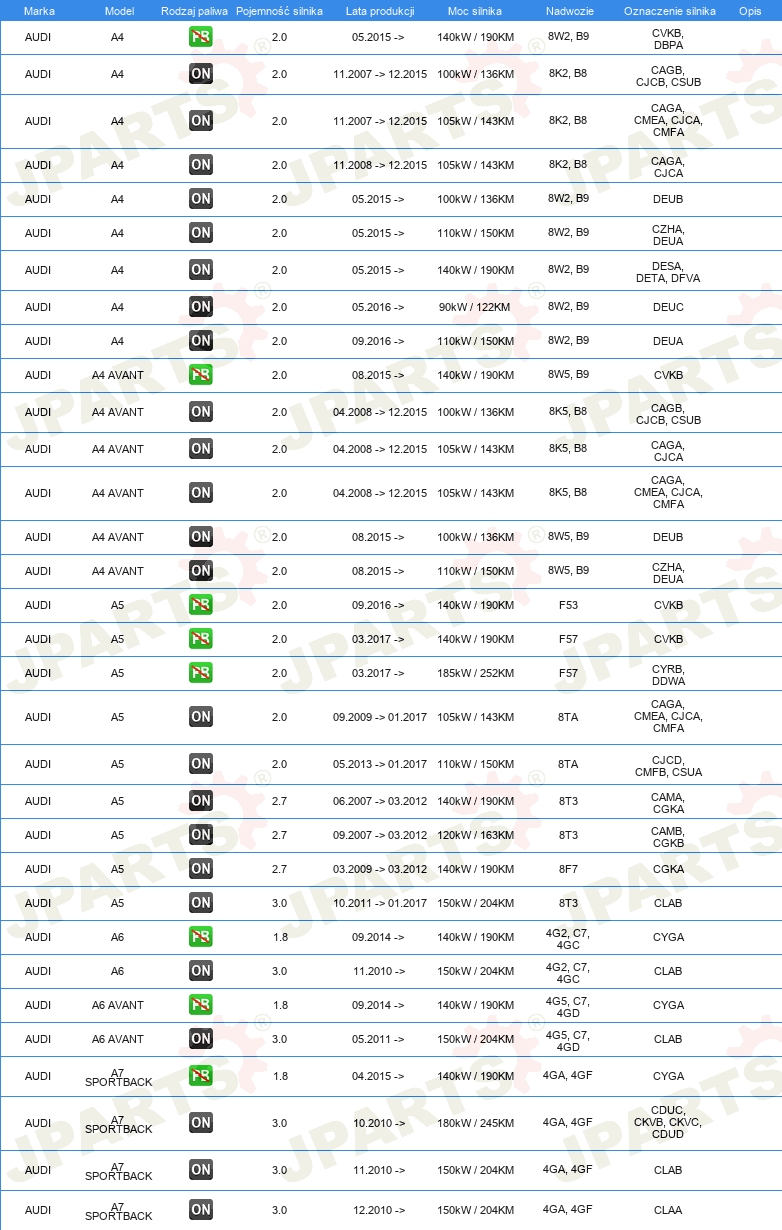Viewport: 782px width, 1230px height.
Task: Click the 04.2015 -> production date
Action: (378, 1076)
